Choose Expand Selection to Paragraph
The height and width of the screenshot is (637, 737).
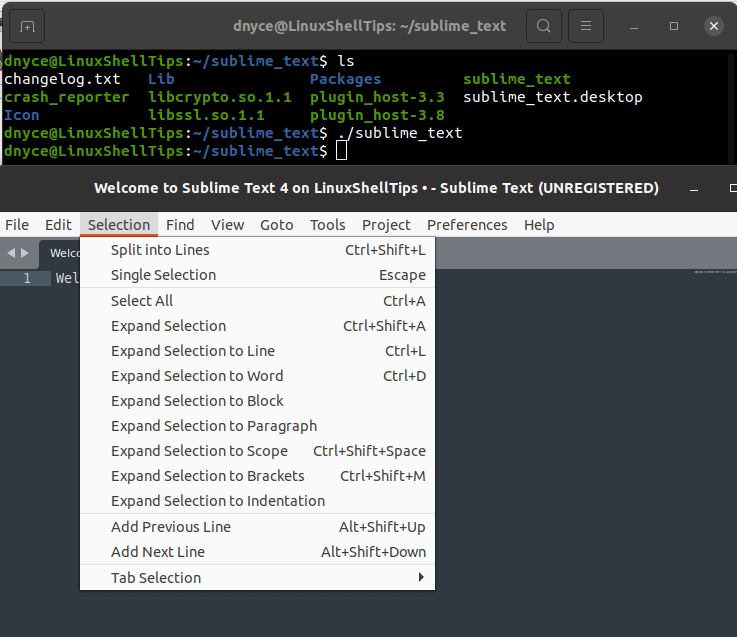pos(258,425)
